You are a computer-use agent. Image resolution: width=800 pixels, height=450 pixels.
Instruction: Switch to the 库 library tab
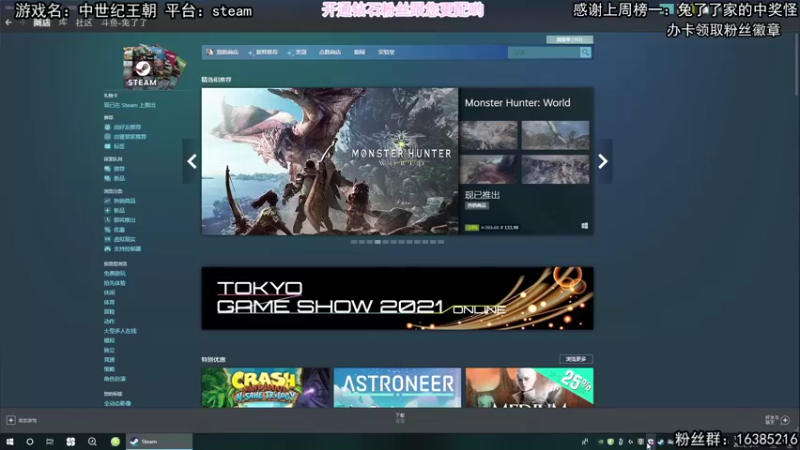point(63,23)
